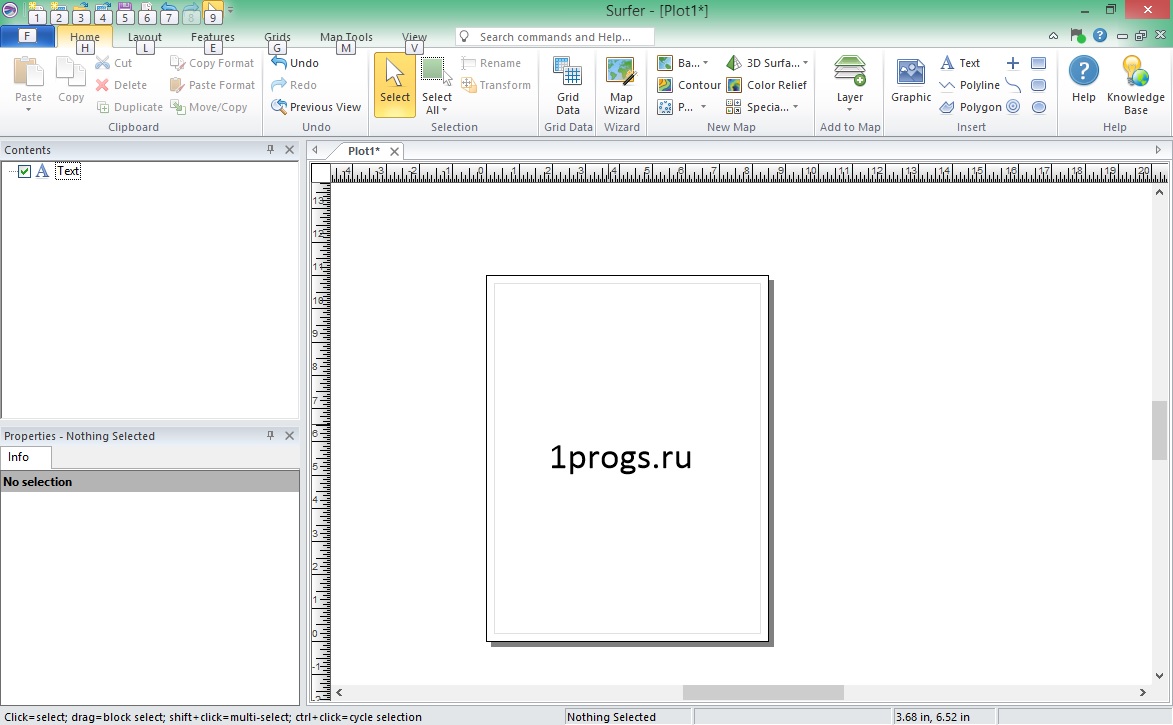The image size is (1173, 725).
Task: Auto-hide the Properties panel via pin
Action: 270,435
